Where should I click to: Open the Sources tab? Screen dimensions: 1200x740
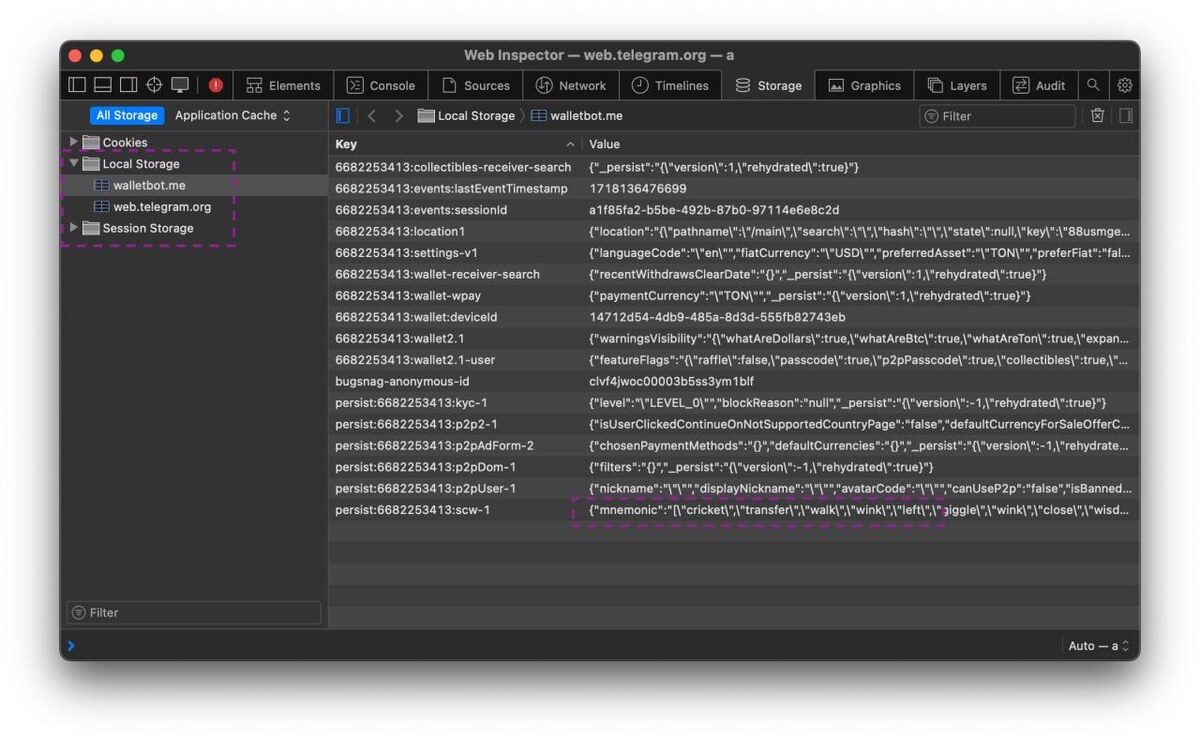(x=476, y=85)
